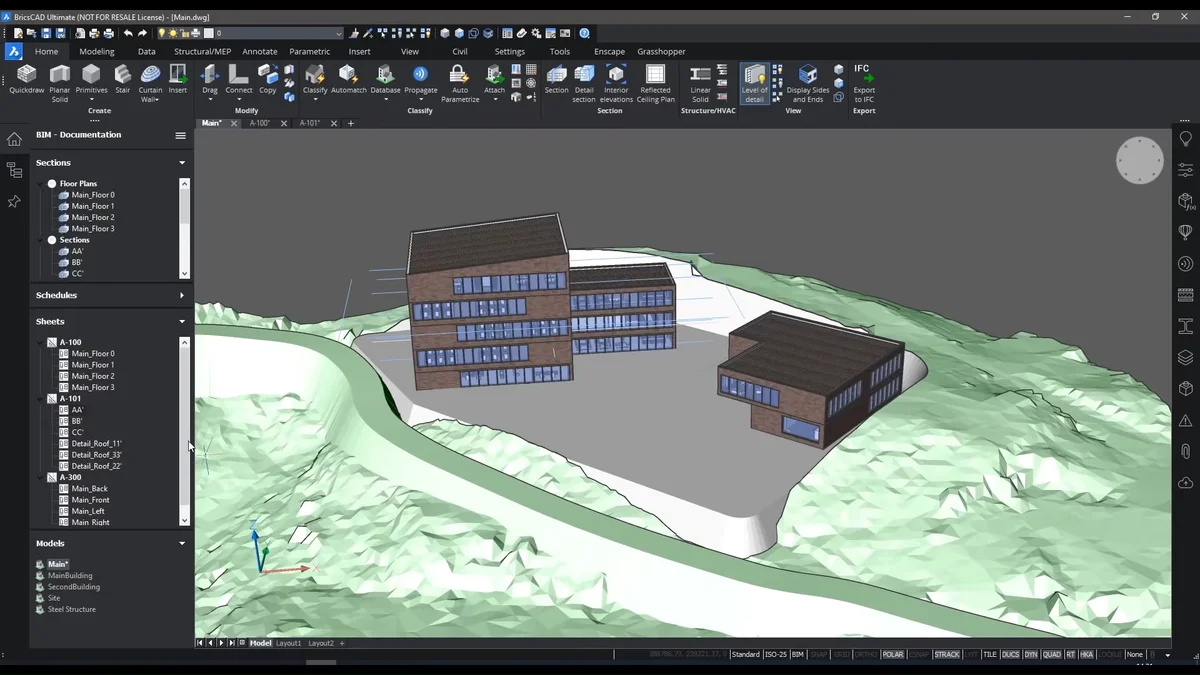Viewport: 1200px width, 675px height.
Task: Select MainBuilding in the Models list
Action: 70,576
